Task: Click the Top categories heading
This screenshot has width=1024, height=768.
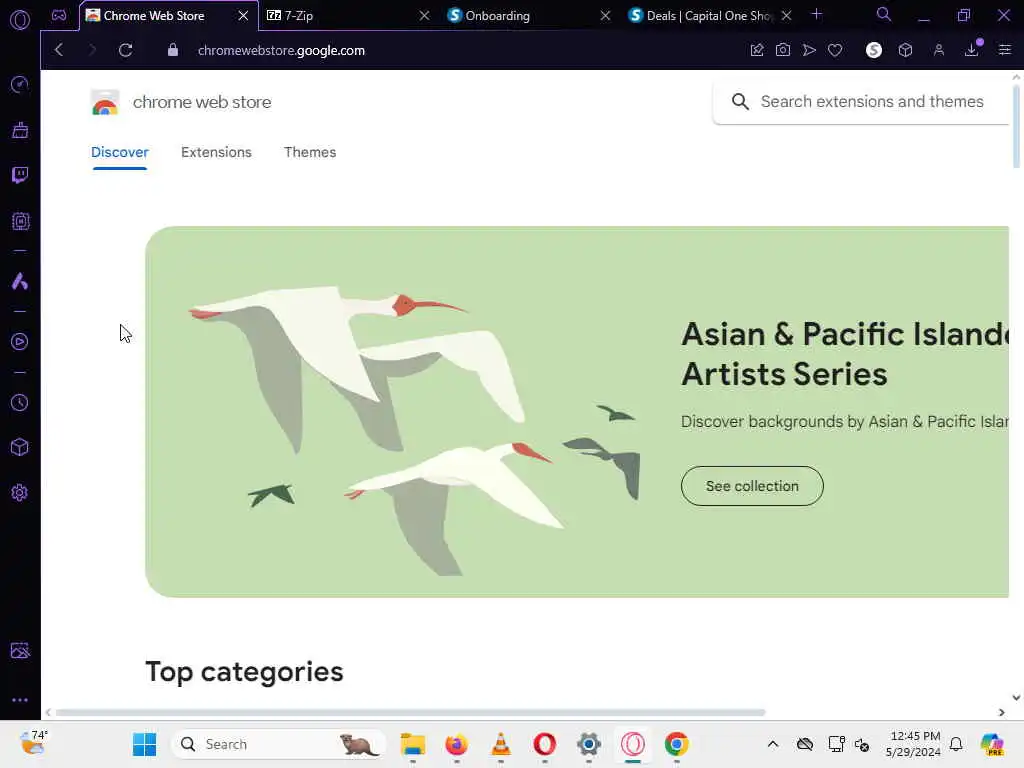Action: point(244,672)
